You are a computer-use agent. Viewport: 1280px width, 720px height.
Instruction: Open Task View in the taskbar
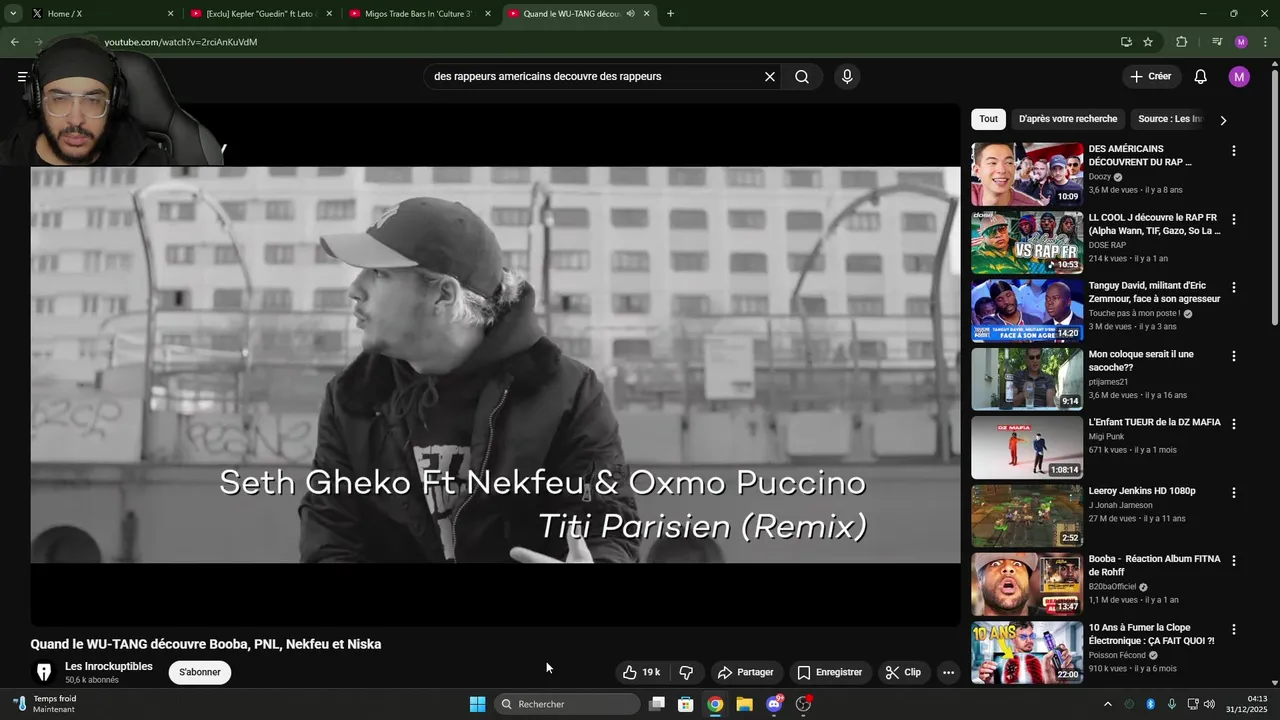click(657, 704)
